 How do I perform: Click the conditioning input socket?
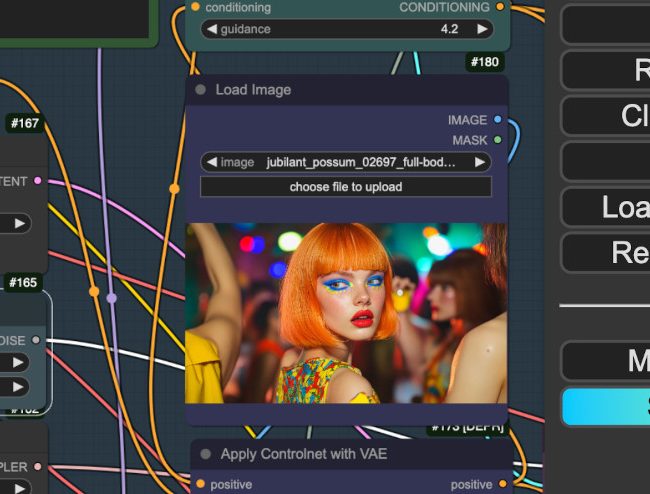pos(195,7)
